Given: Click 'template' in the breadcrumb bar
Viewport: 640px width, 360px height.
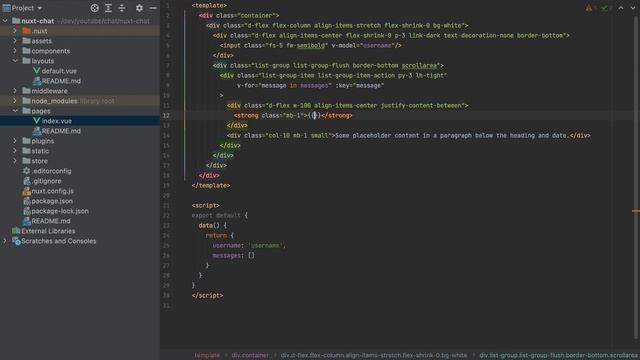Looking at the screenshot, I should click(x=207, y=355).
